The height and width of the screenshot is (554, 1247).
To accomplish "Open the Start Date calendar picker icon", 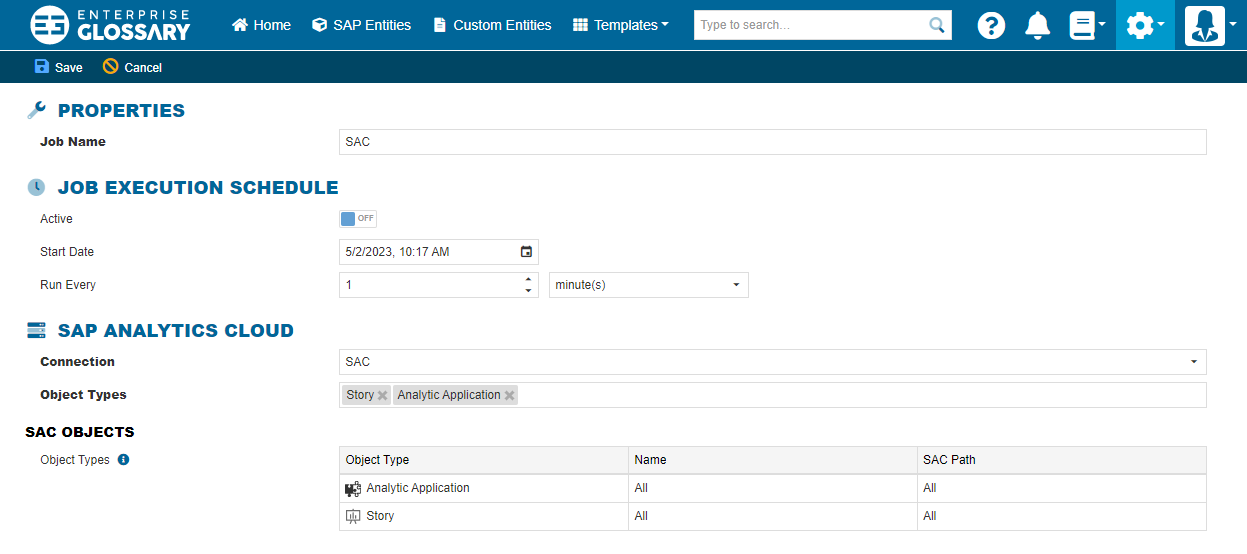I will coord(526,252).
